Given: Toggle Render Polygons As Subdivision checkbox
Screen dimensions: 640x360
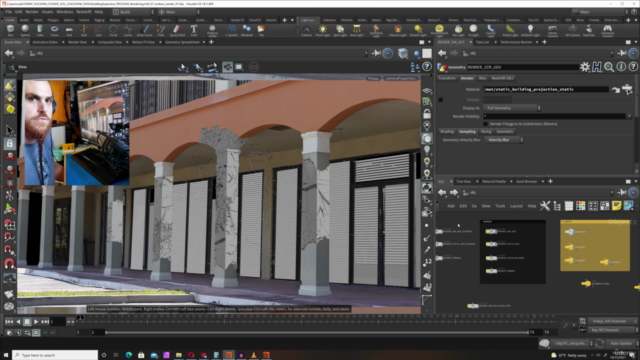Looking at the screenshot, I should 485,124.
